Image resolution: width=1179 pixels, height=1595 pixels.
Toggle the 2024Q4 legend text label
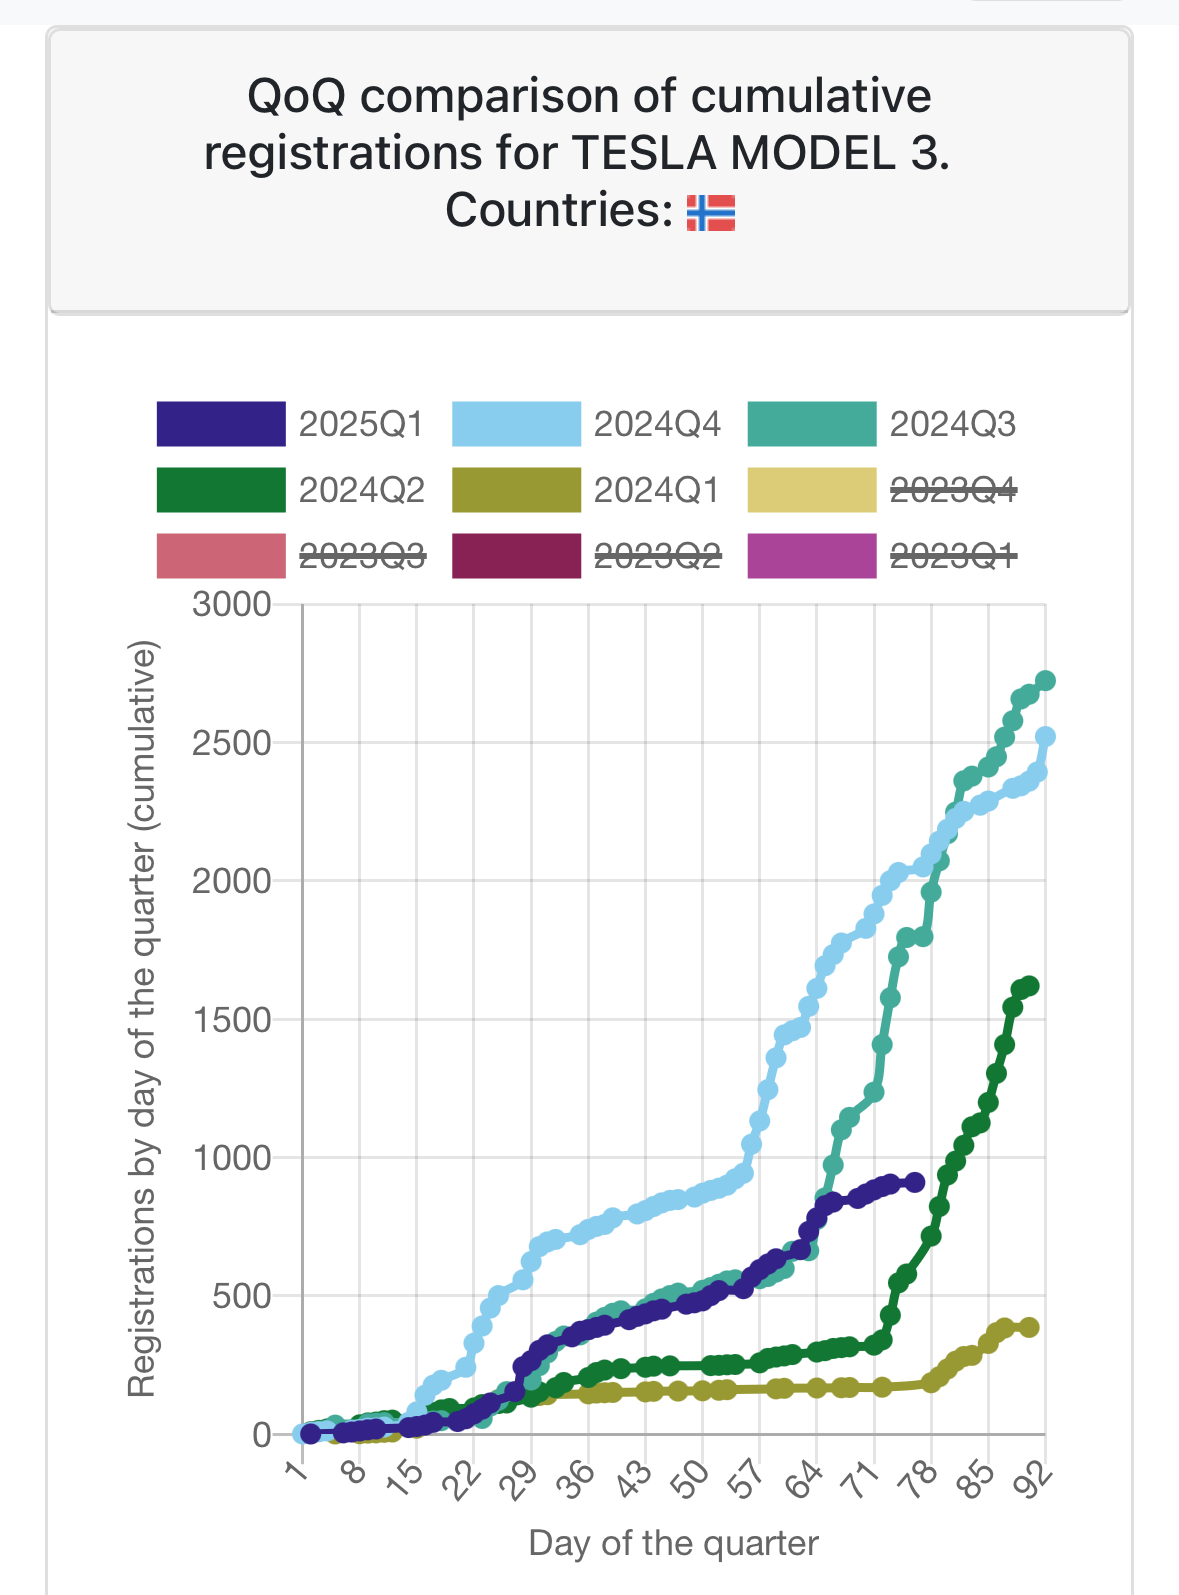657,424
